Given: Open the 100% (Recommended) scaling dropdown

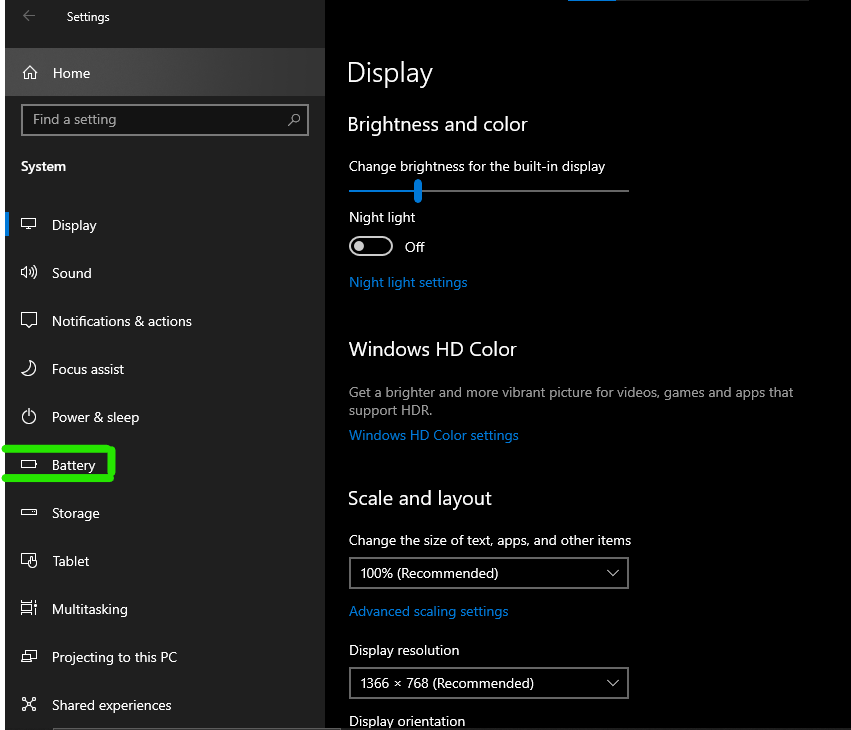Looking at the screenshot, I should pos(488,573).
